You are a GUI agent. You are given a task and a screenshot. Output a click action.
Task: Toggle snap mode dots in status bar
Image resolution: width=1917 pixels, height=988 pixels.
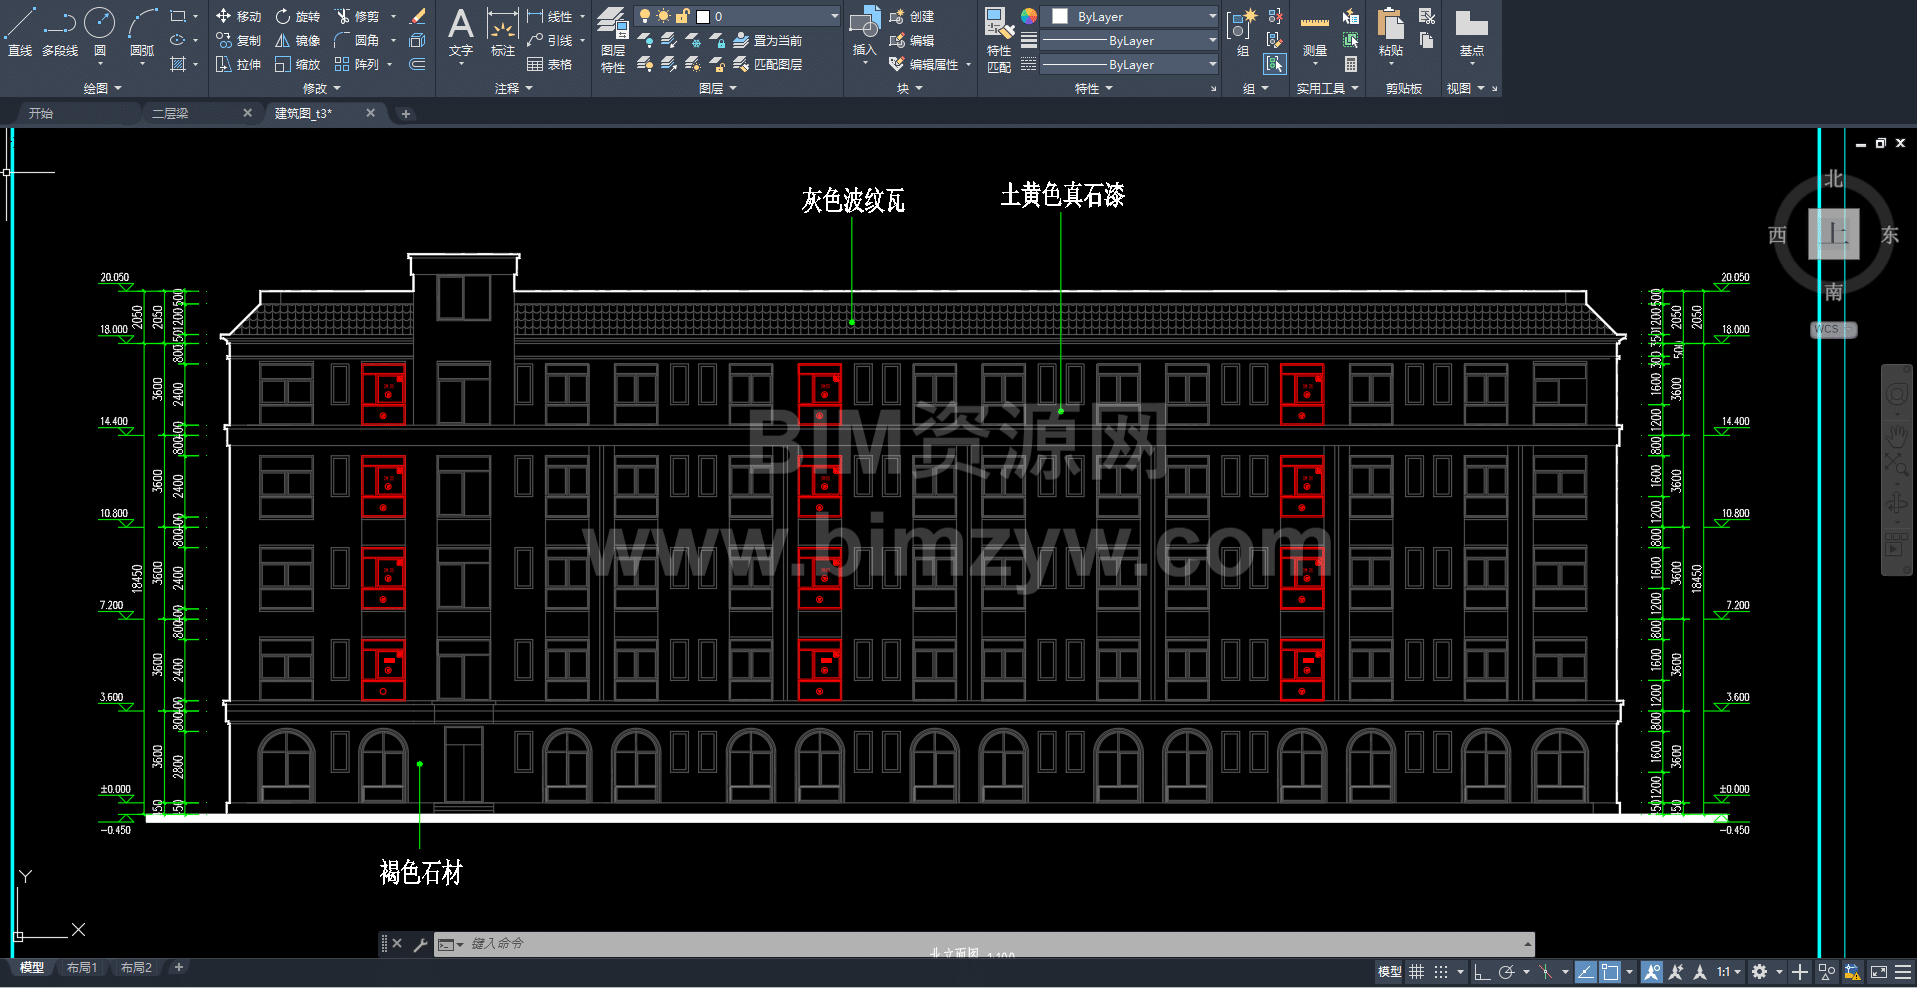1441,972
